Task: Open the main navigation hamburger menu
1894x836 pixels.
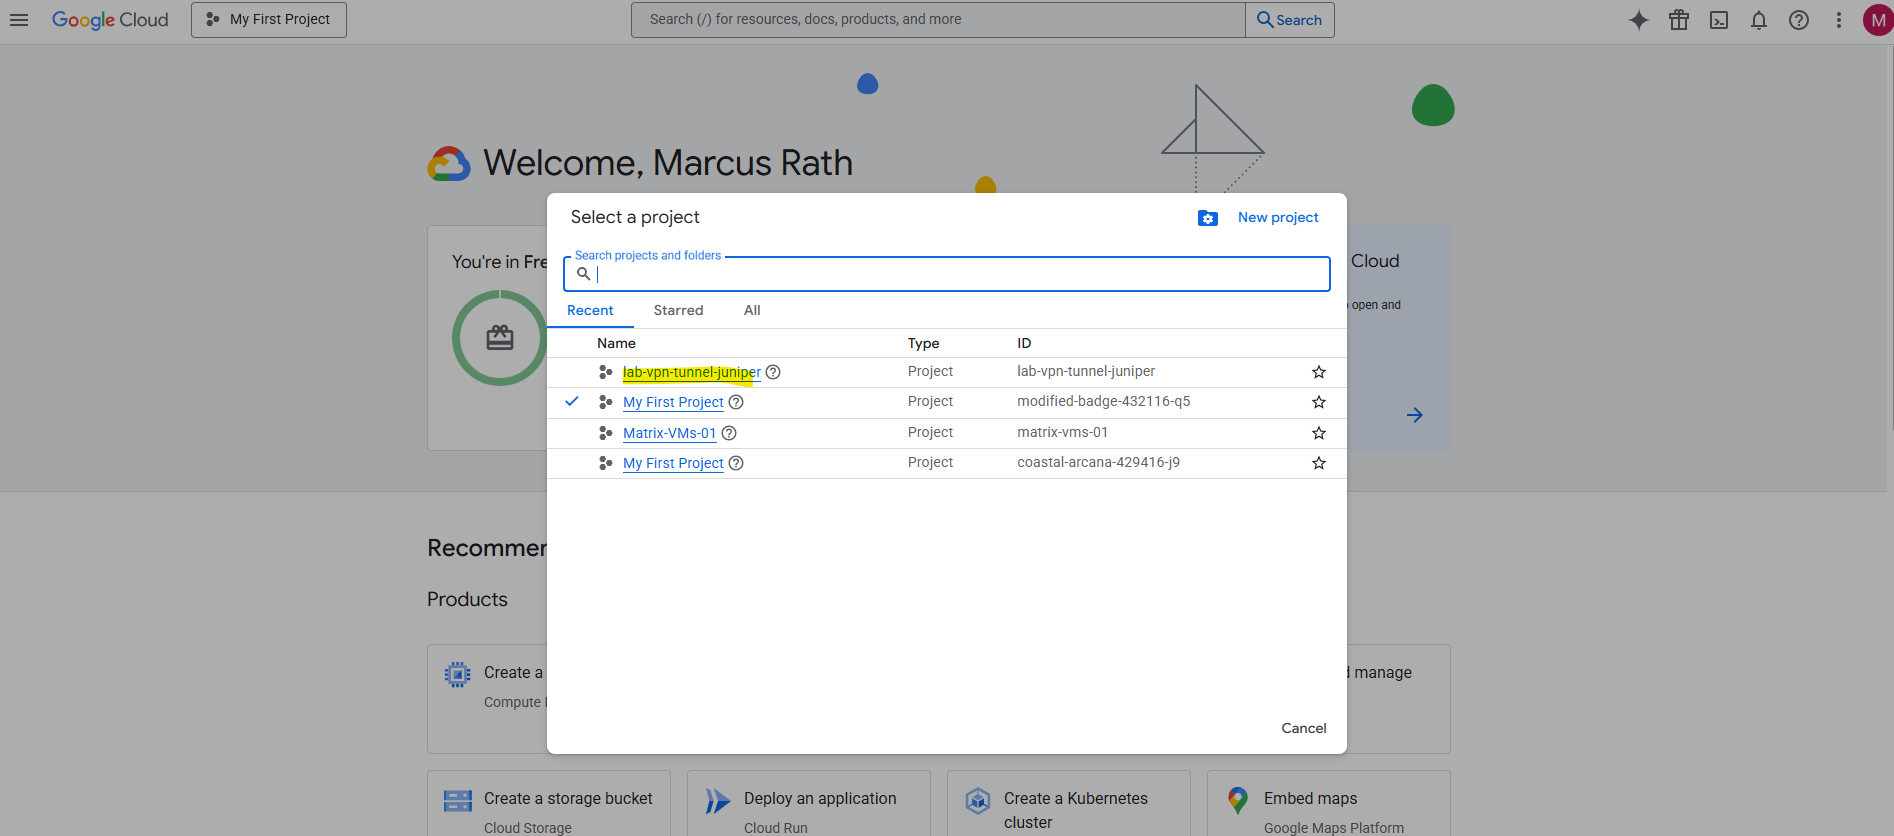Action: pyautogui.click(x=19, y=20)
